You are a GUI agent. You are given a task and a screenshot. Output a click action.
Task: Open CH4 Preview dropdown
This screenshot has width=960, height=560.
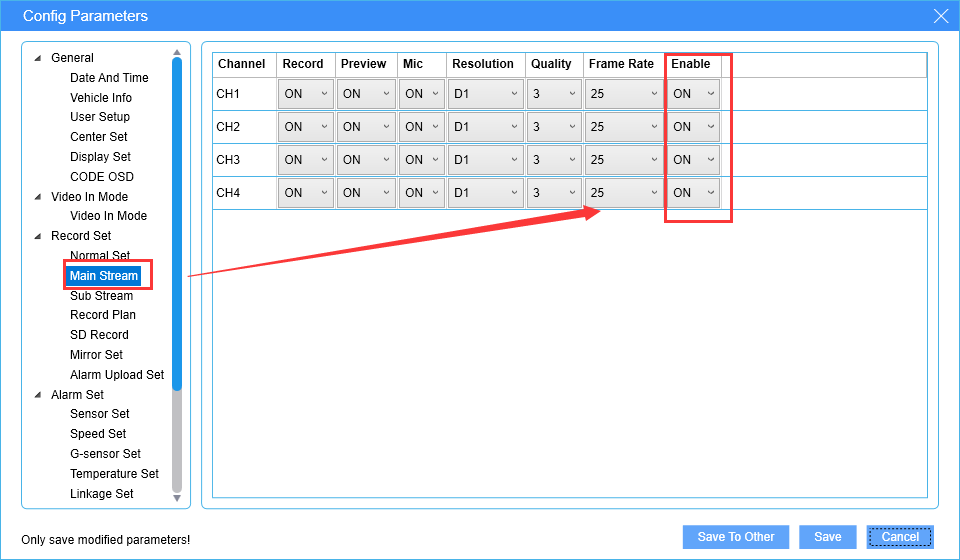366,193
